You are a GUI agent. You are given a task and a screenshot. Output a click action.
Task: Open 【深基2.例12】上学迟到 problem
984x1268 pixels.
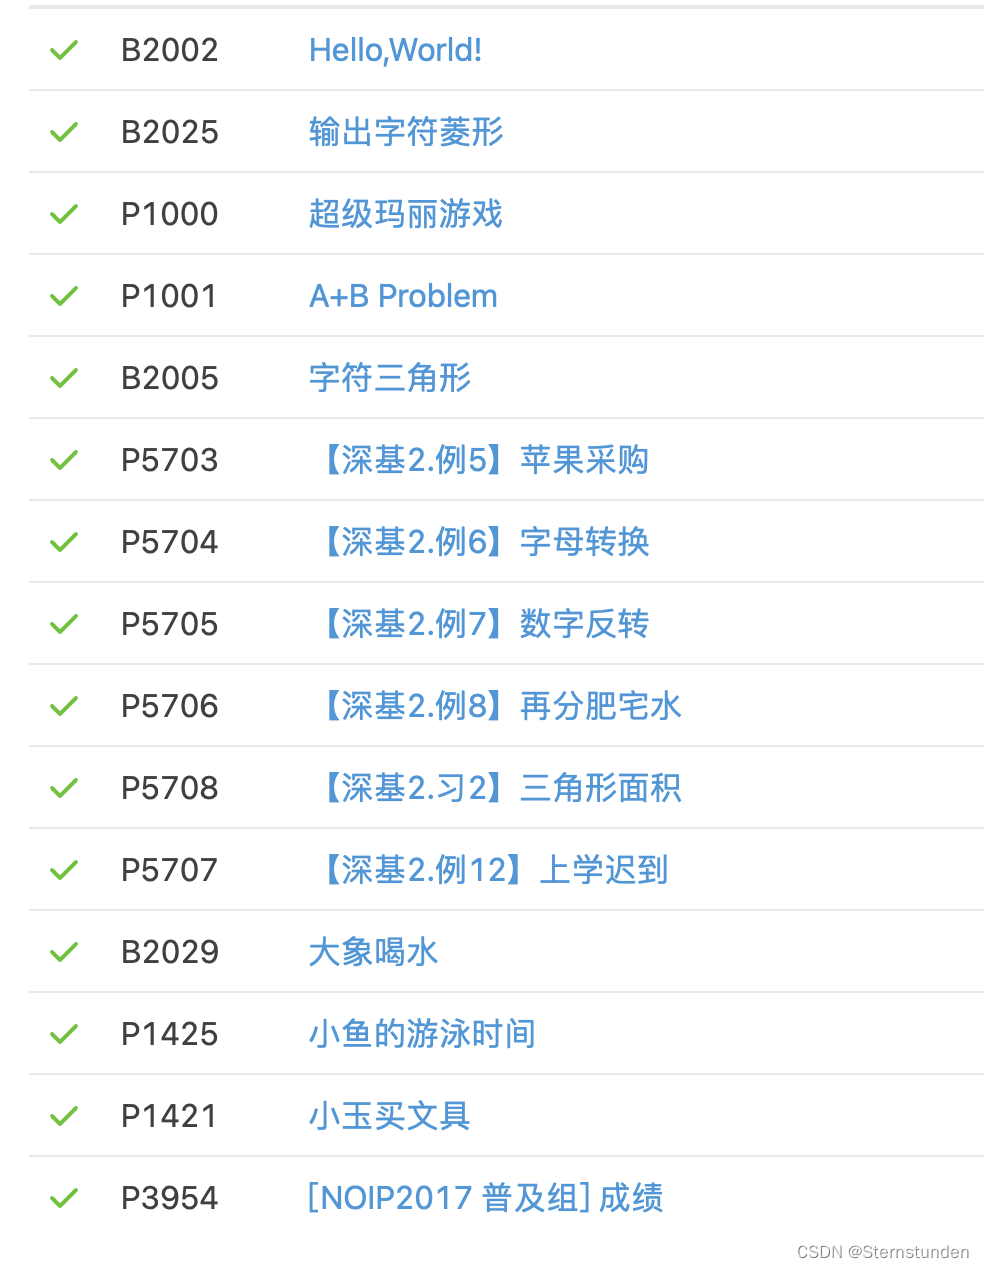point(490,870)
